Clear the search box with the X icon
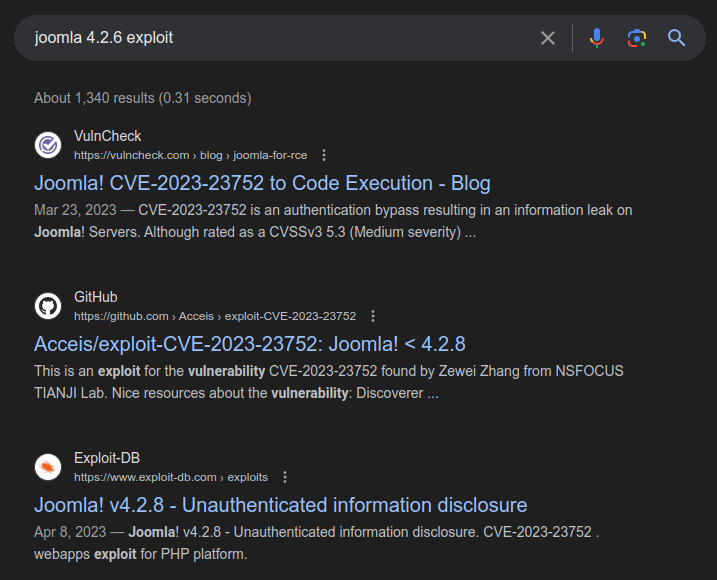The width and height of the screenshot is (717, 580). [548, 38]
